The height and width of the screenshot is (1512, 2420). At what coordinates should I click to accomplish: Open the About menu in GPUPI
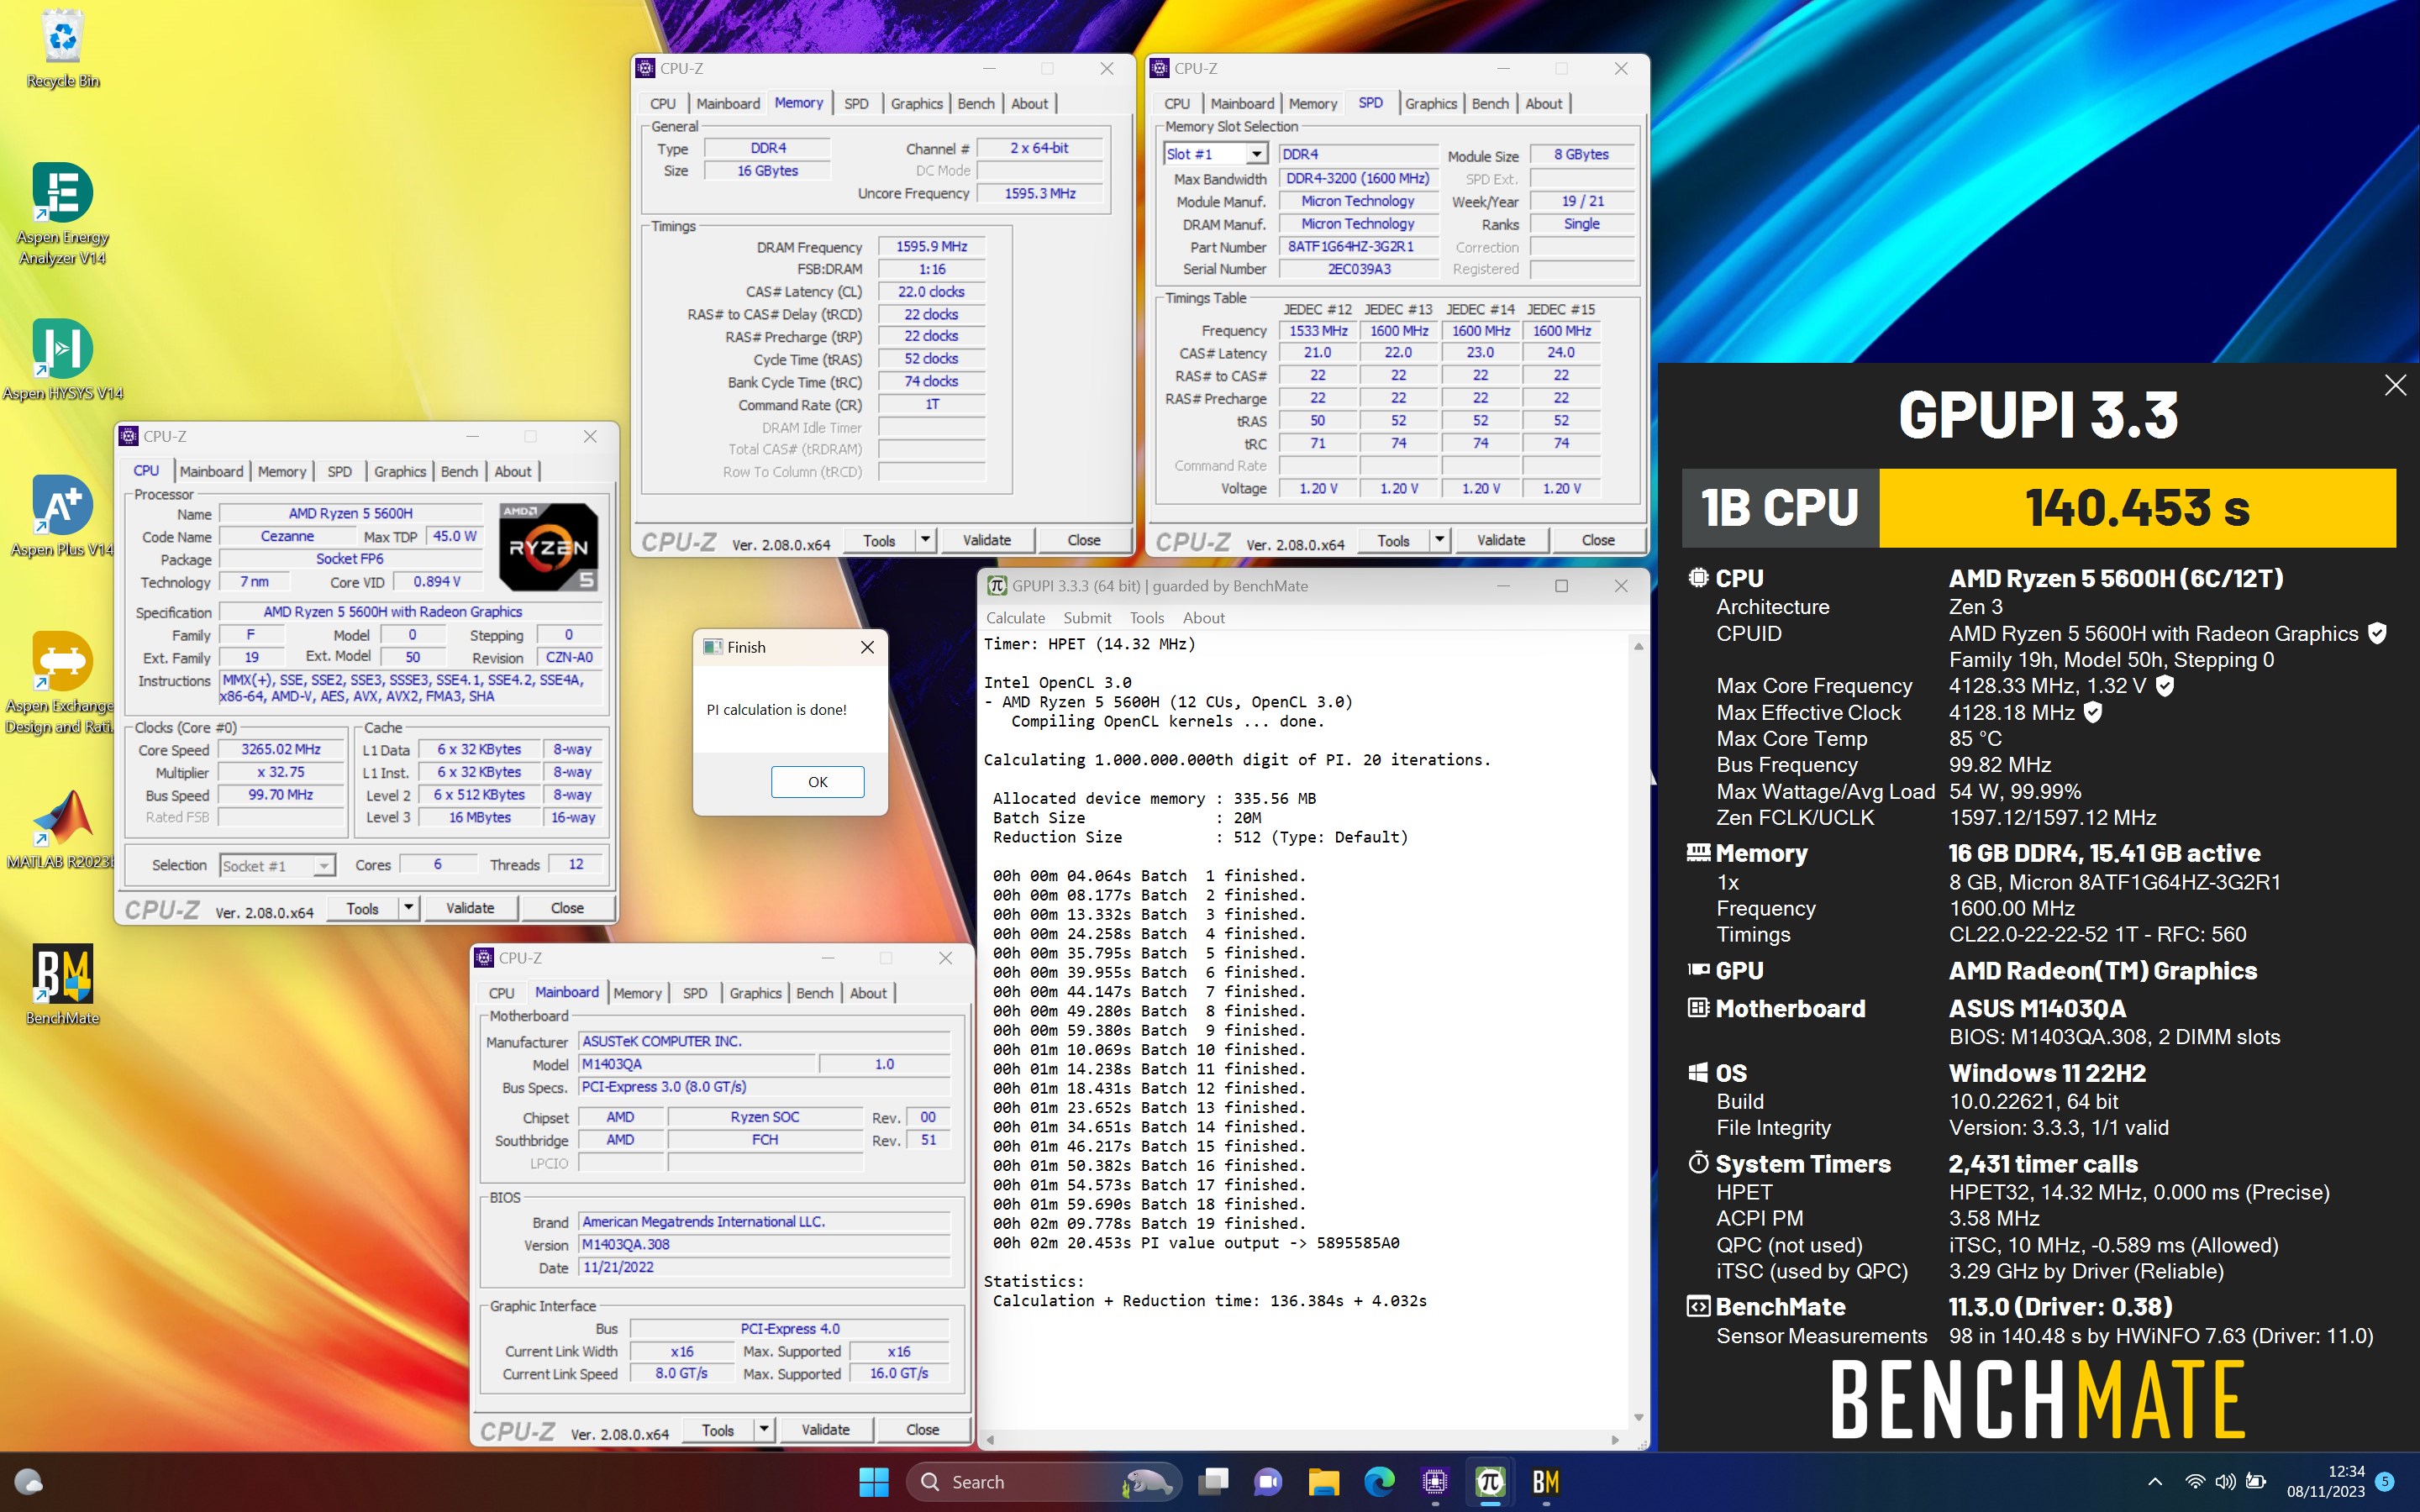1203,618
